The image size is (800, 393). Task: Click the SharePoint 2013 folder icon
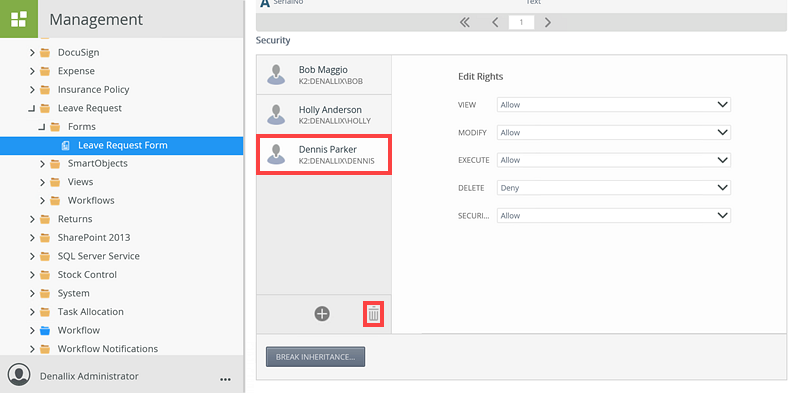(x=45, y=238)
